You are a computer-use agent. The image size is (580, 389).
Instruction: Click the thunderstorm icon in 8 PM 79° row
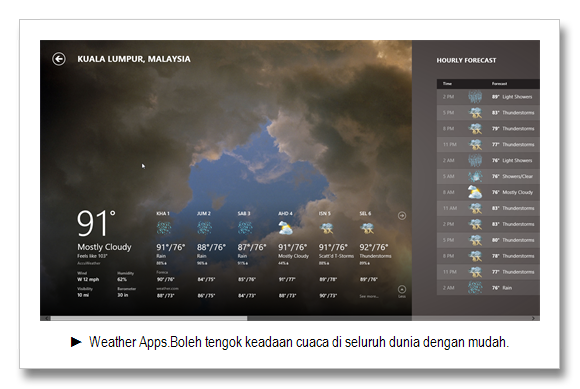475,128
